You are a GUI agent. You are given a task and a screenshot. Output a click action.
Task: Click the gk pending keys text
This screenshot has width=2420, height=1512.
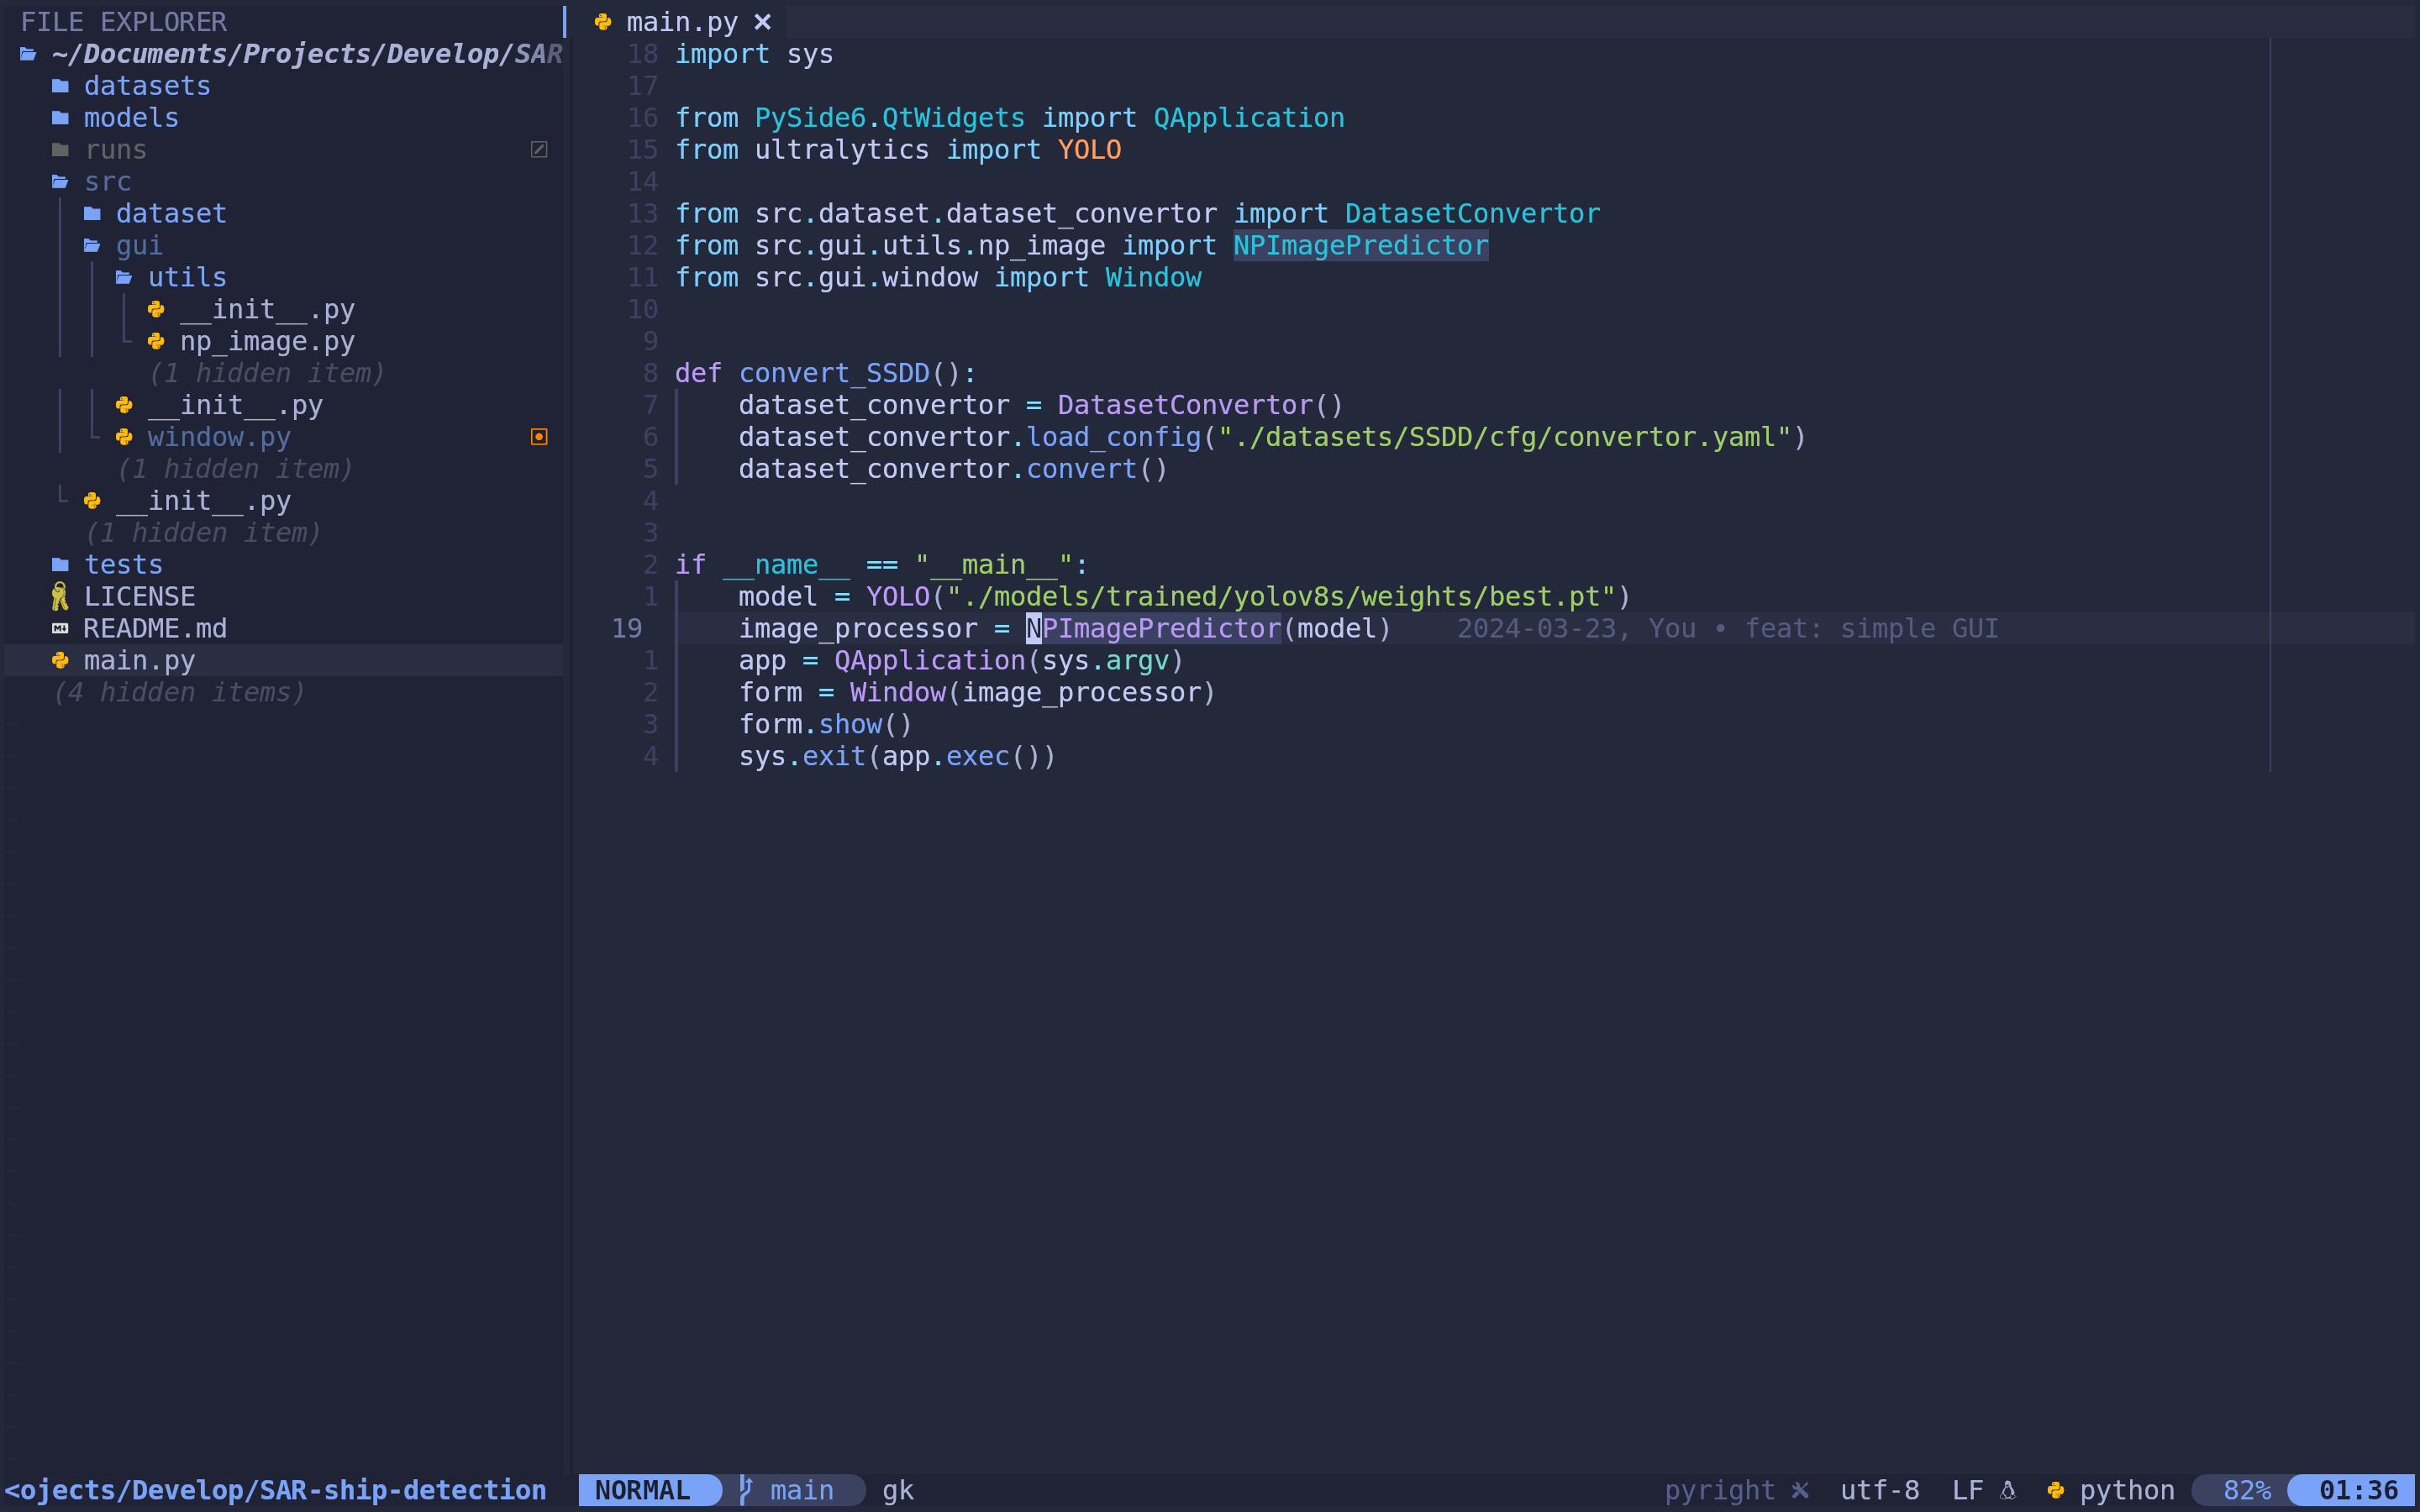[x=898, y=1490]
